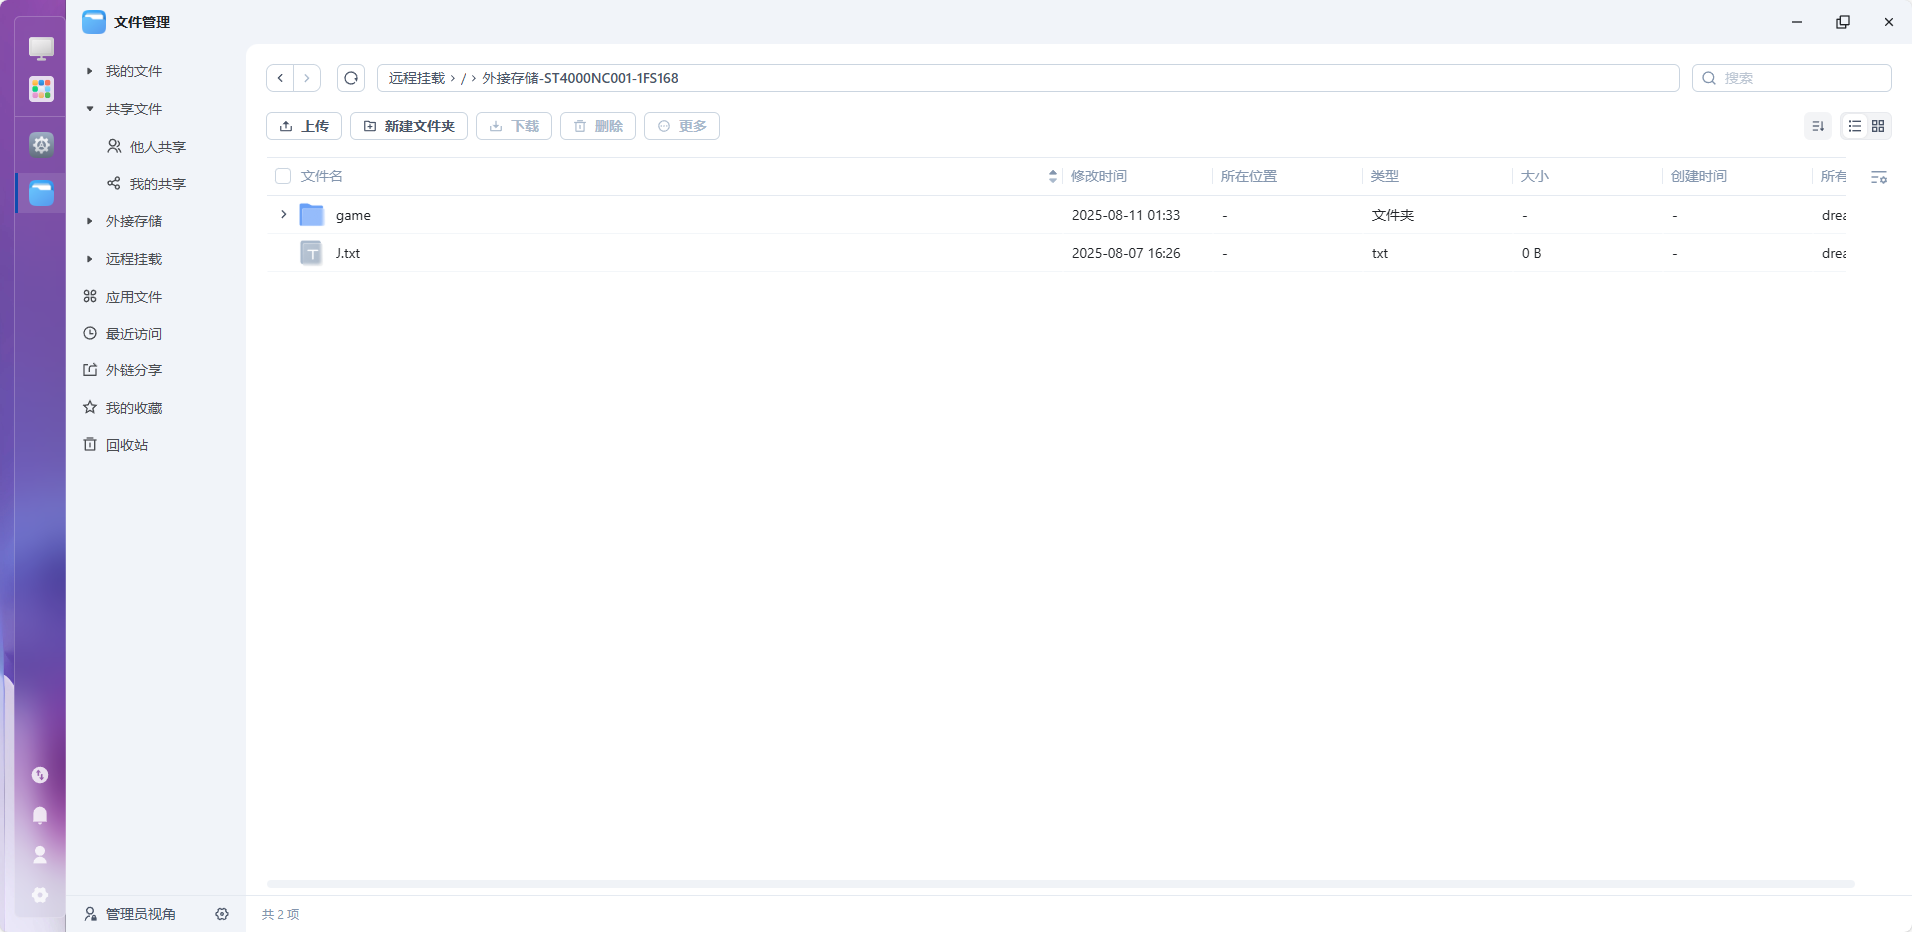Sort by the 类型 column header
Viewport: 1912px width, 932px height.
[x=1384, y=176]
